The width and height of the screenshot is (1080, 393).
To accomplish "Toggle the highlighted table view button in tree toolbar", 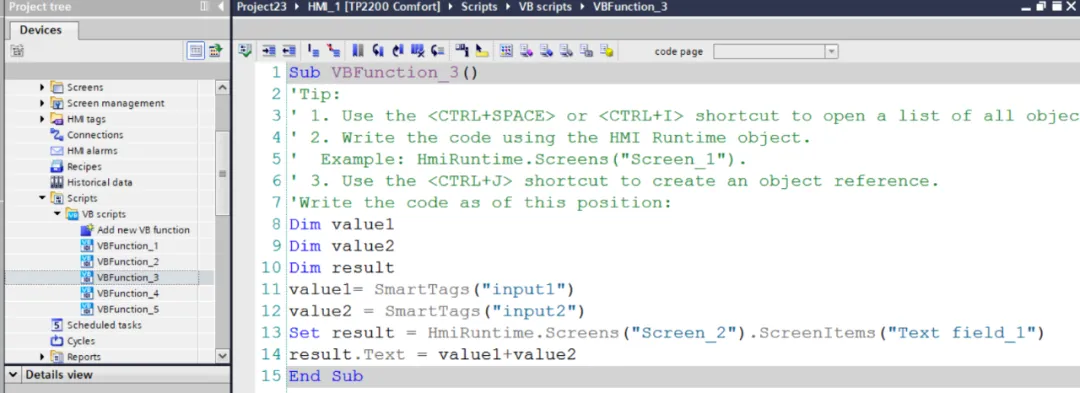I will point(196,50).
